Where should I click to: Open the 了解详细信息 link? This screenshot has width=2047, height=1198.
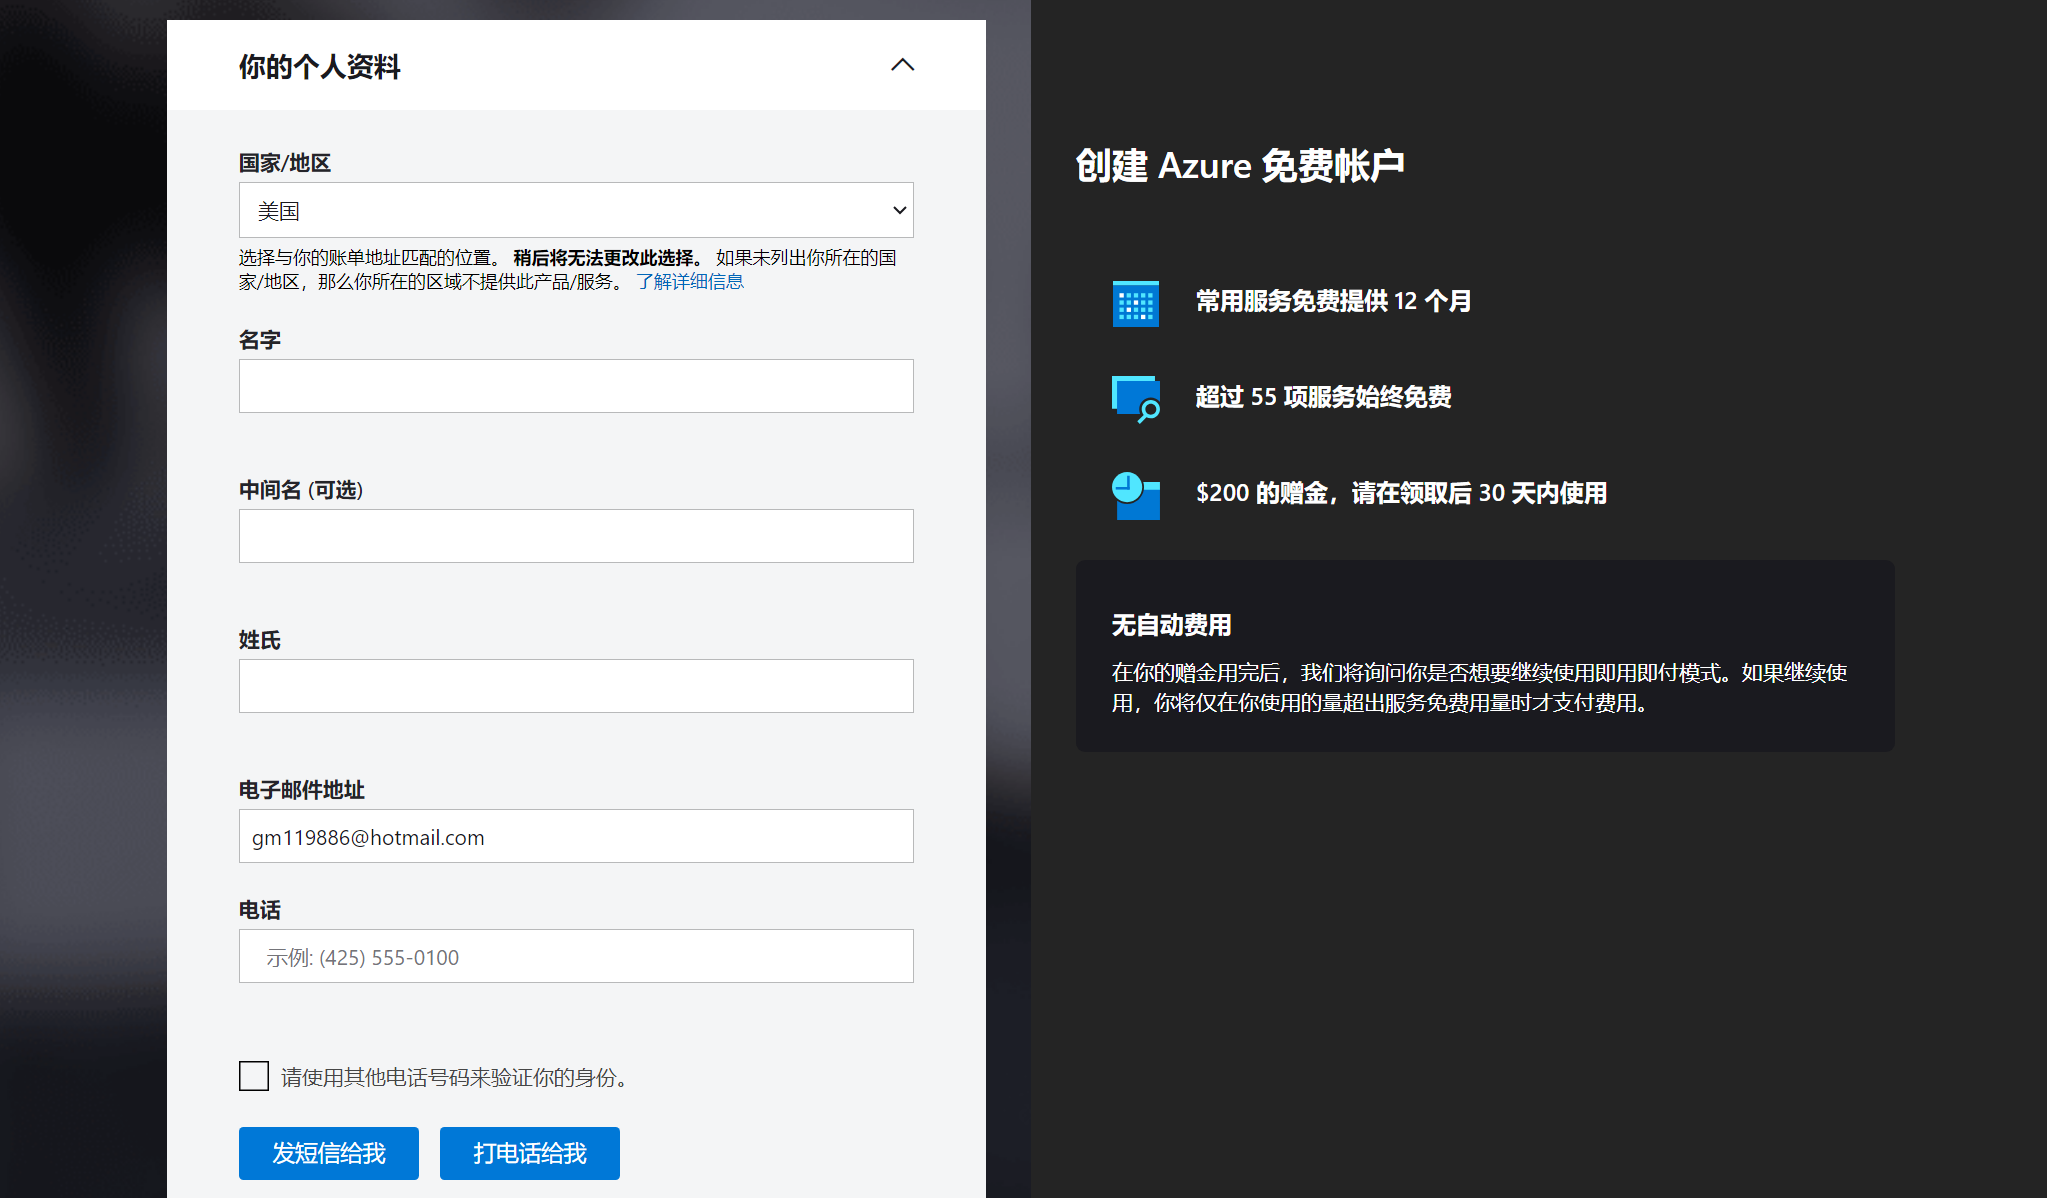click(x=690, y=282)
